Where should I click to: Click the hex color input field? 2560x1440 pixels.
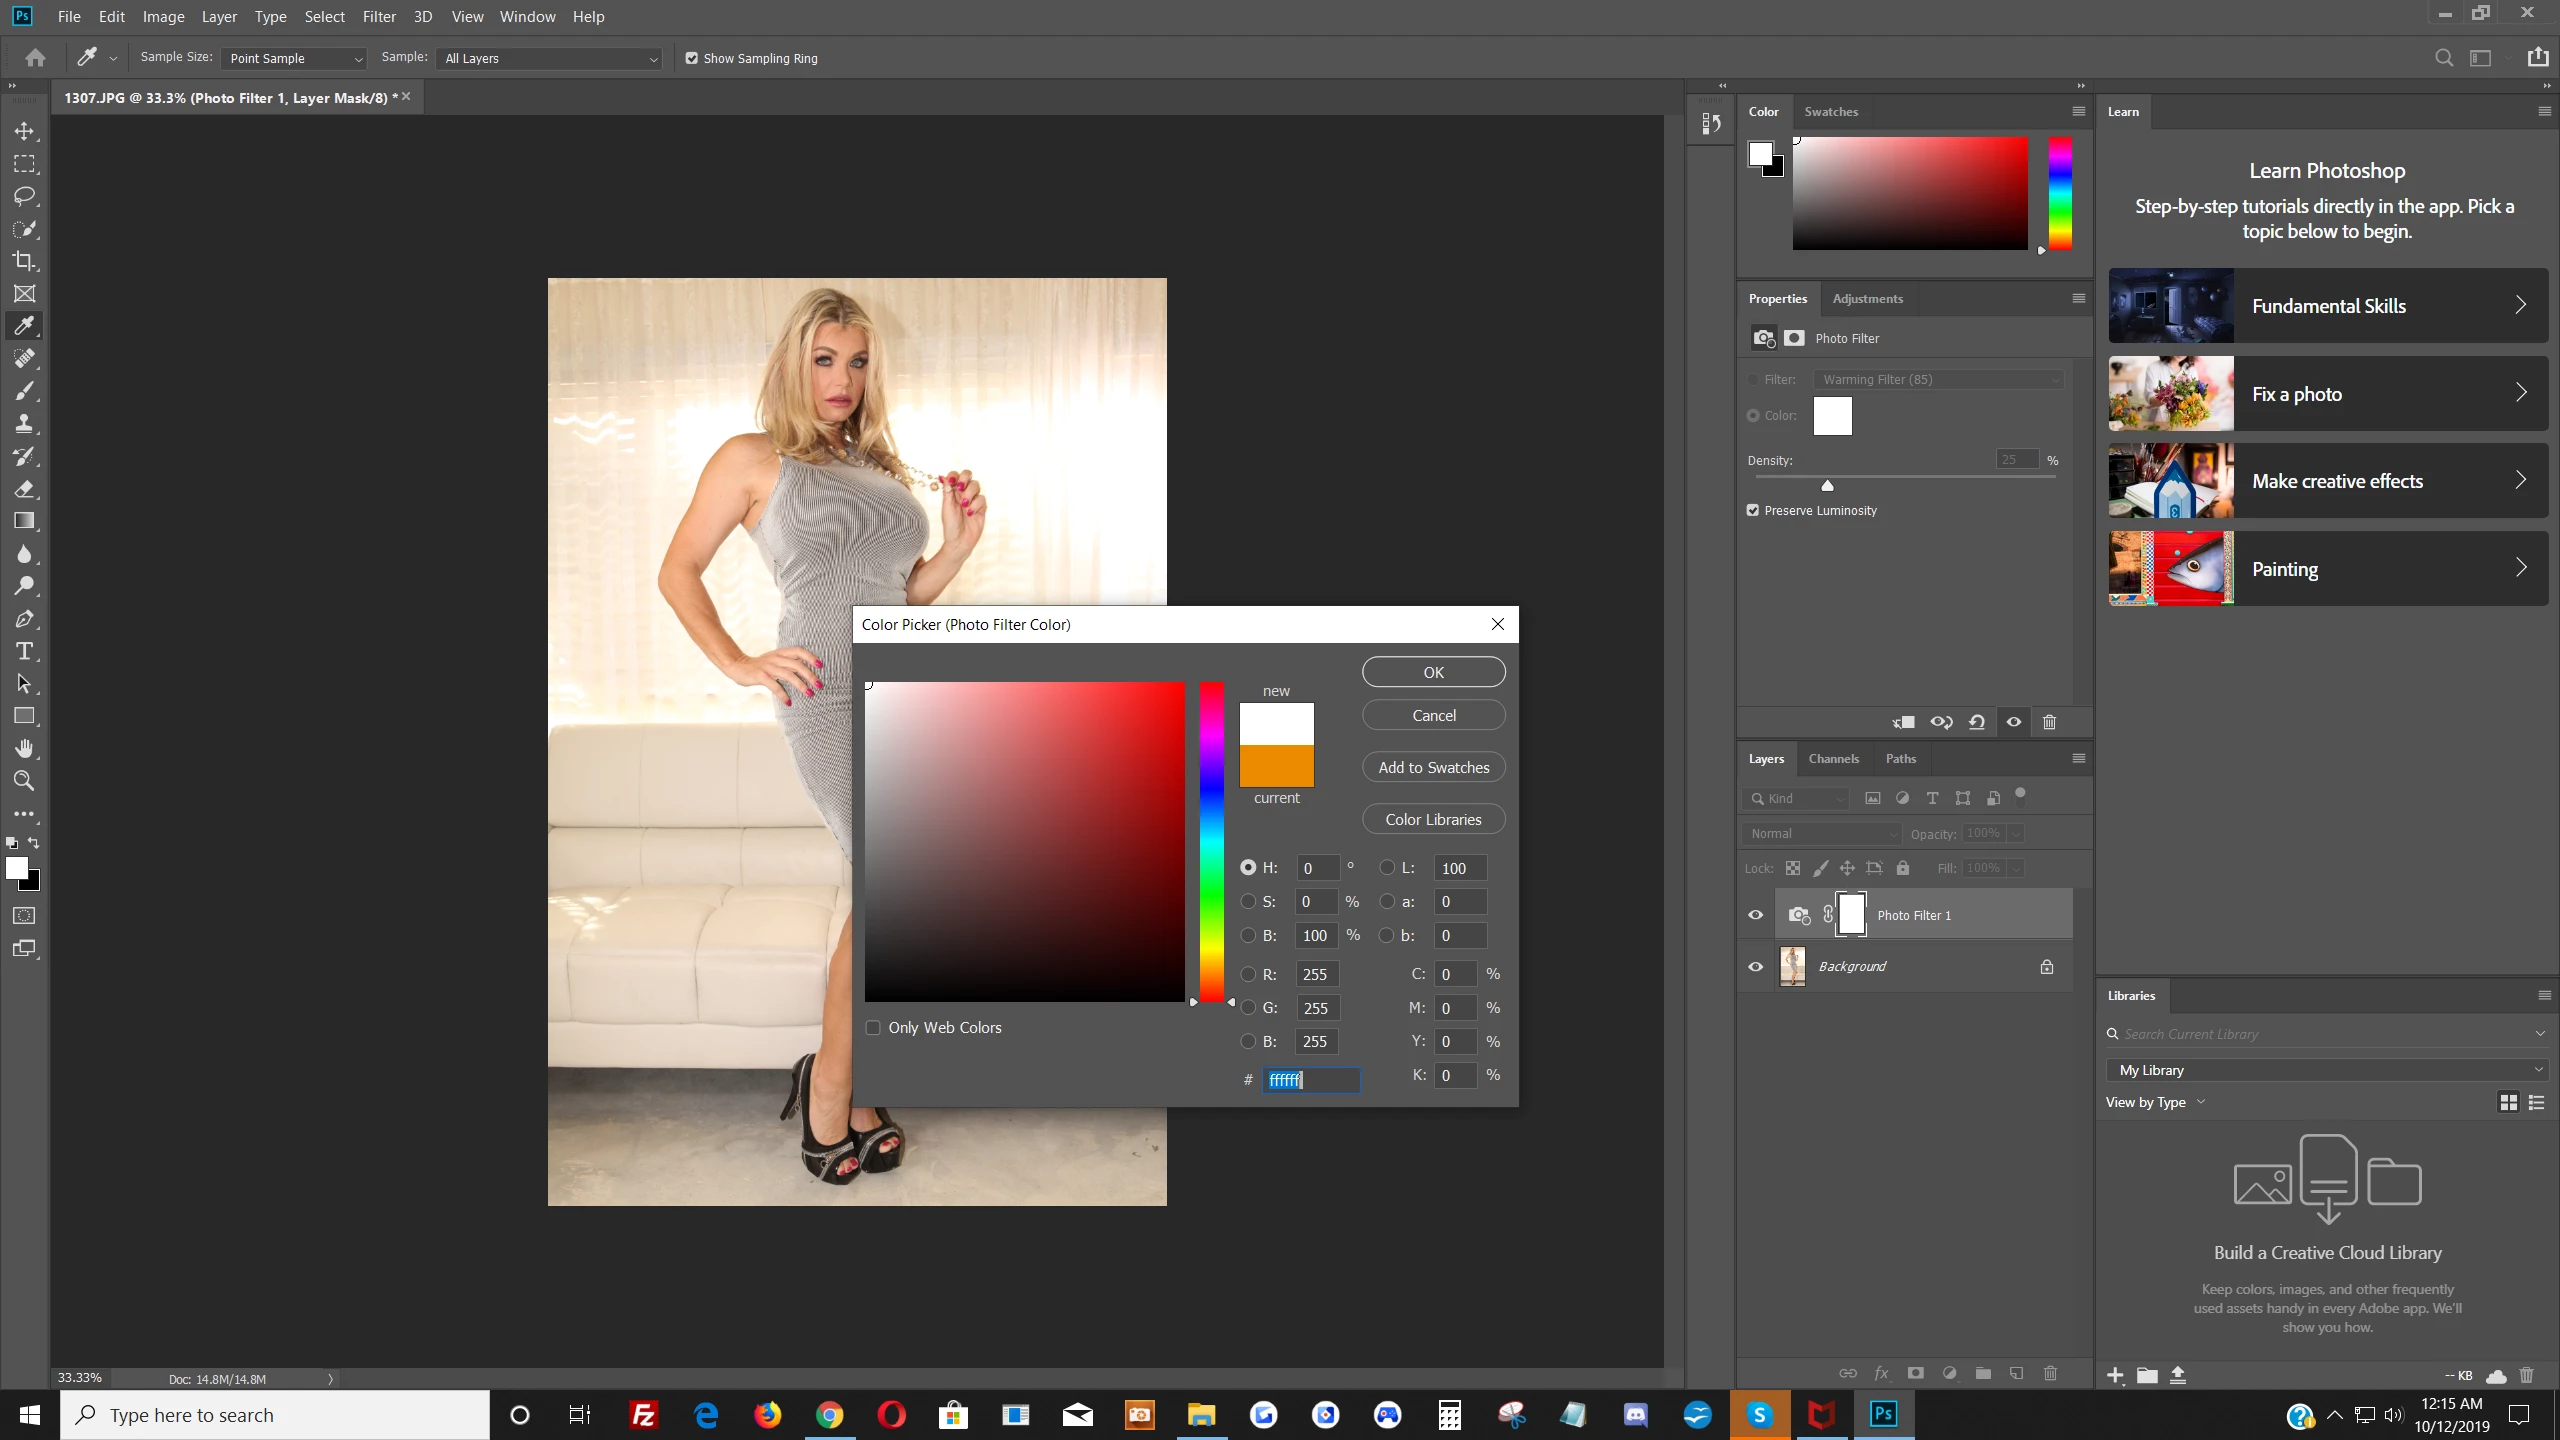click(1310, 1080)
